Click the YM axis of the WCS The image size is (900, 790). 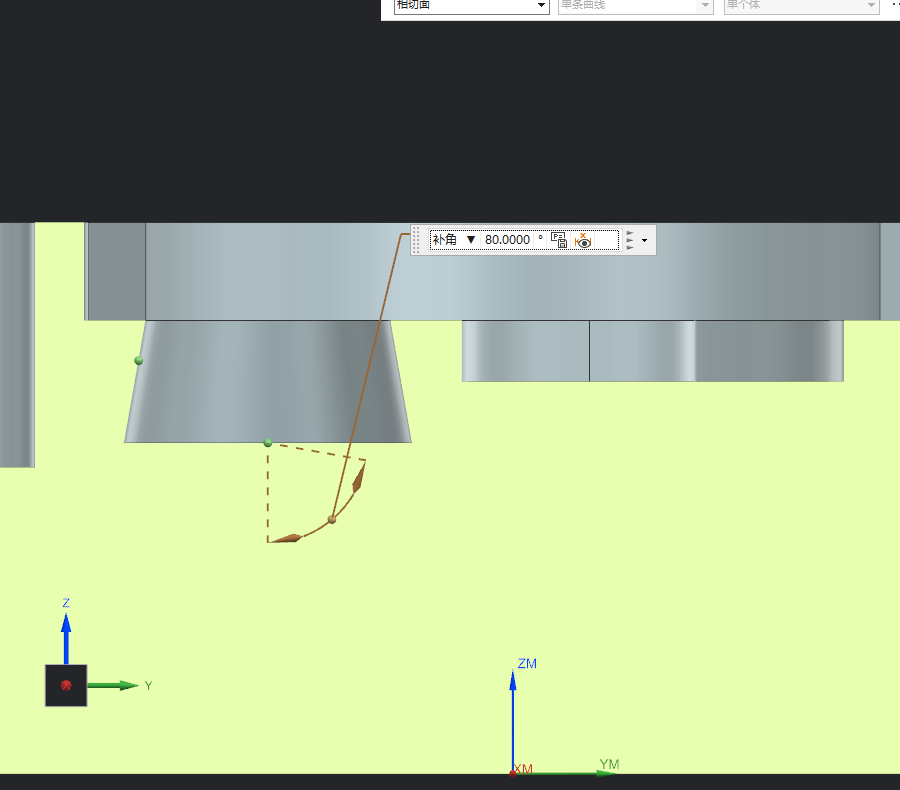click(567, 773)
